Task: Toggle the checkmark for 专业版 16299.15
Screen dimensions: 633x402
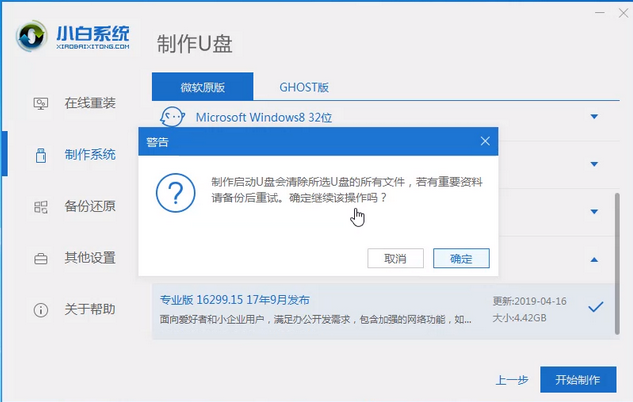Action: pos(596,307)
